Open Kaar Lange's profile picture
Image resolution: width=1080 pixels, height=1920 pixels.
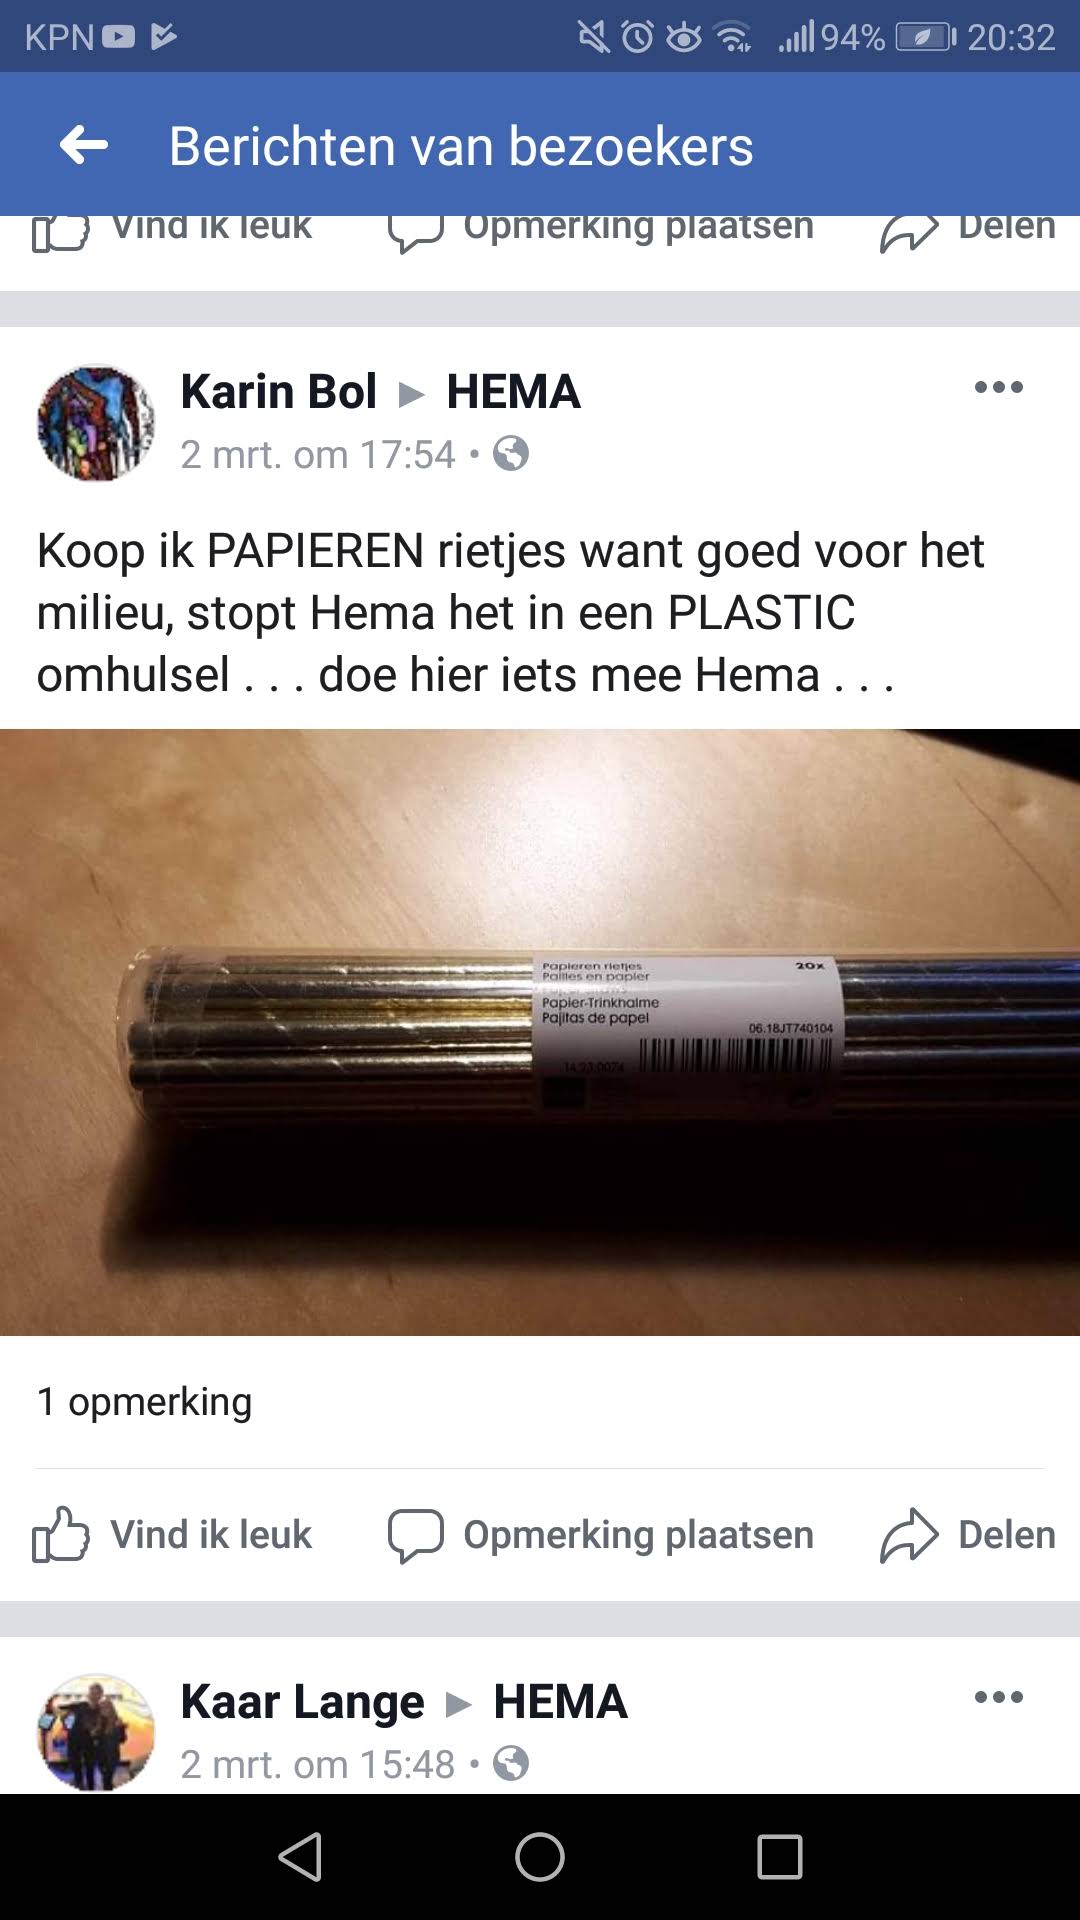click(96, 1732)
